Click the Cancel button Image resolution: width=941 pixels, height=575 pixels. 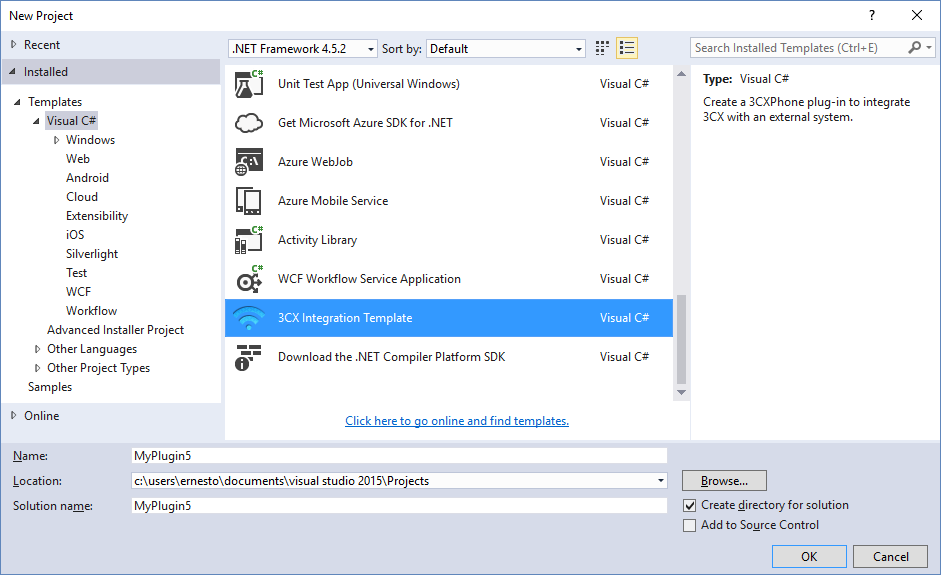(891, 556)
